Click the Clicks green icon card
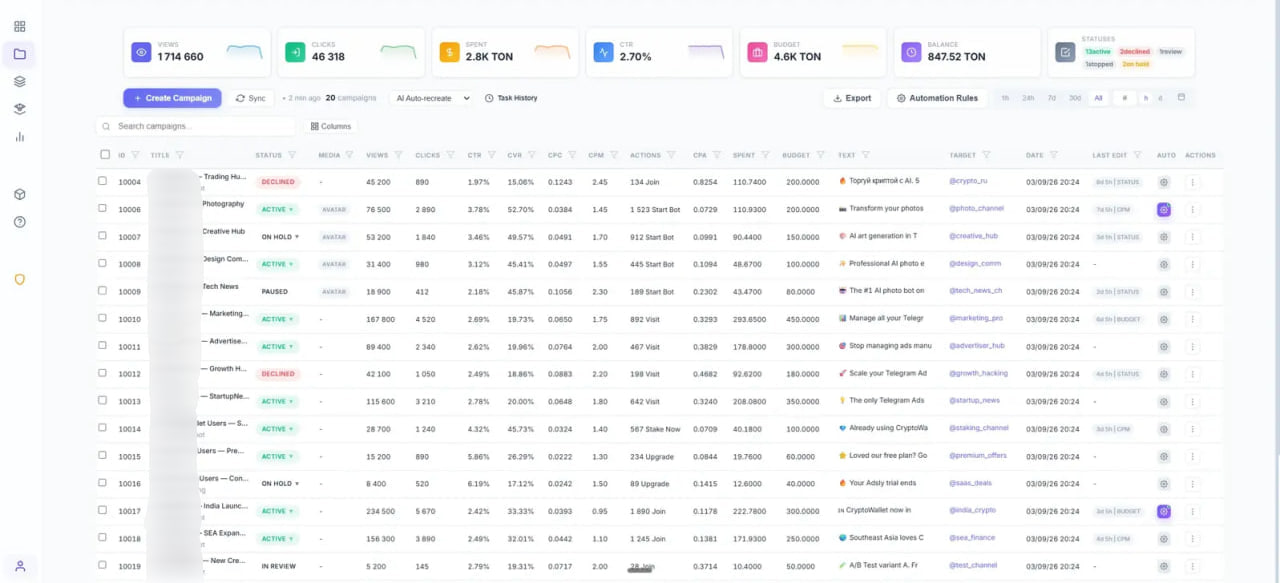 (x=295, y=52)
